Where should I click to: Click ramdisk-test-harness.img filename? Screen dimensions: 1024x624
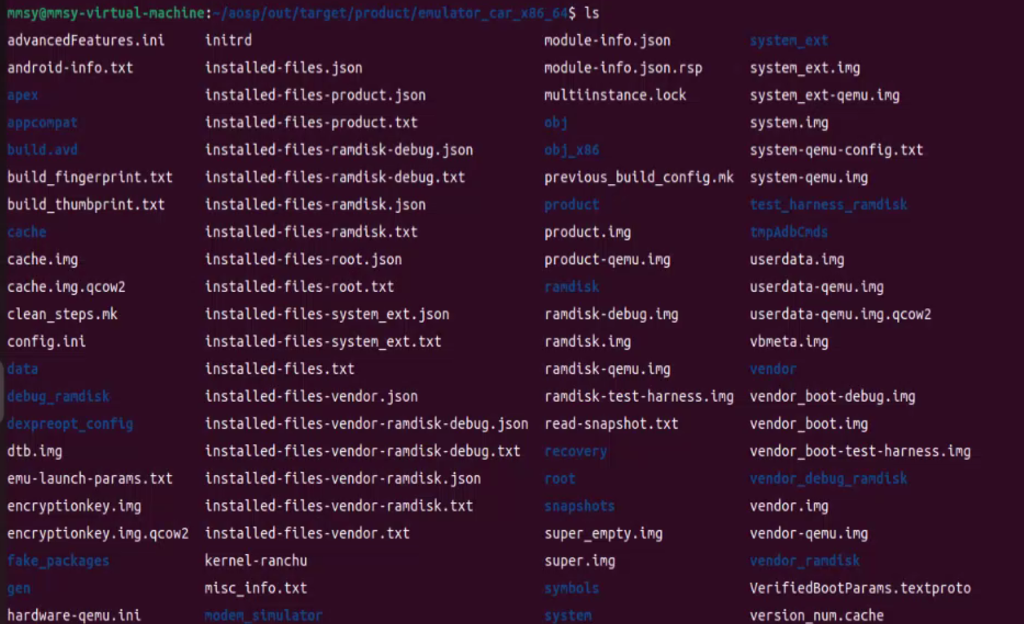pyautogui.click(x=639, y=396)
